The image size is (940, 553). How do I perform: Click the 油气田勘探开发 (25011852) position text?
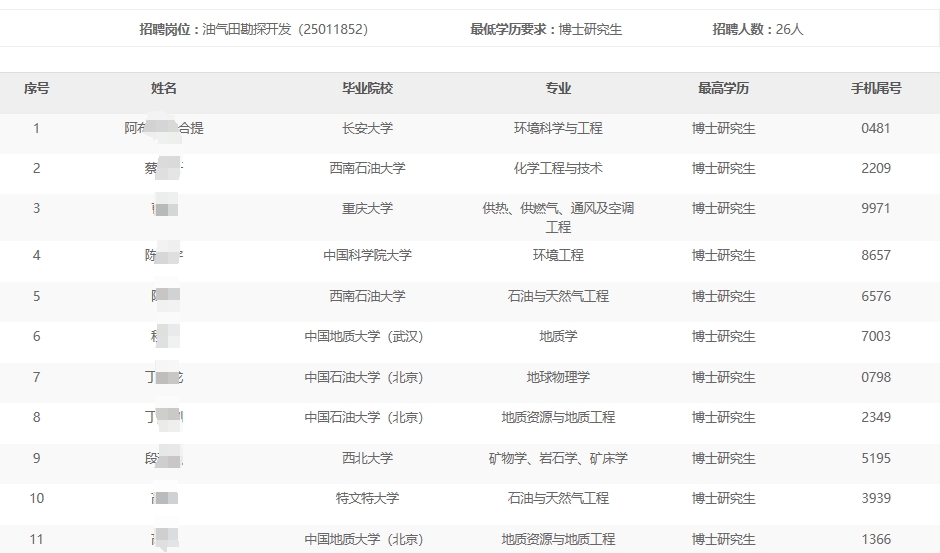(x=285, y=29)
